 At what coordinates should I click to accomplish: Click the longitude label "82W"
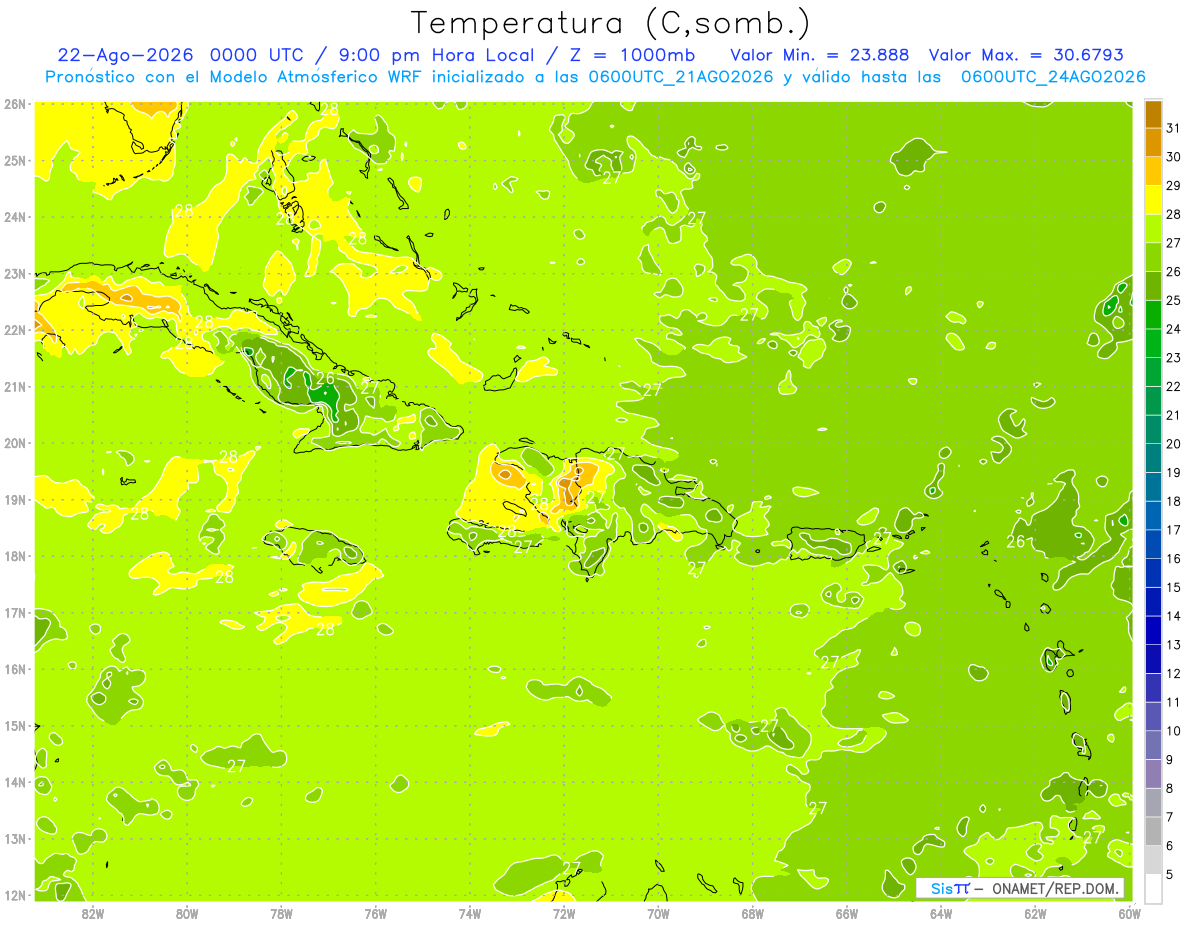92,913
